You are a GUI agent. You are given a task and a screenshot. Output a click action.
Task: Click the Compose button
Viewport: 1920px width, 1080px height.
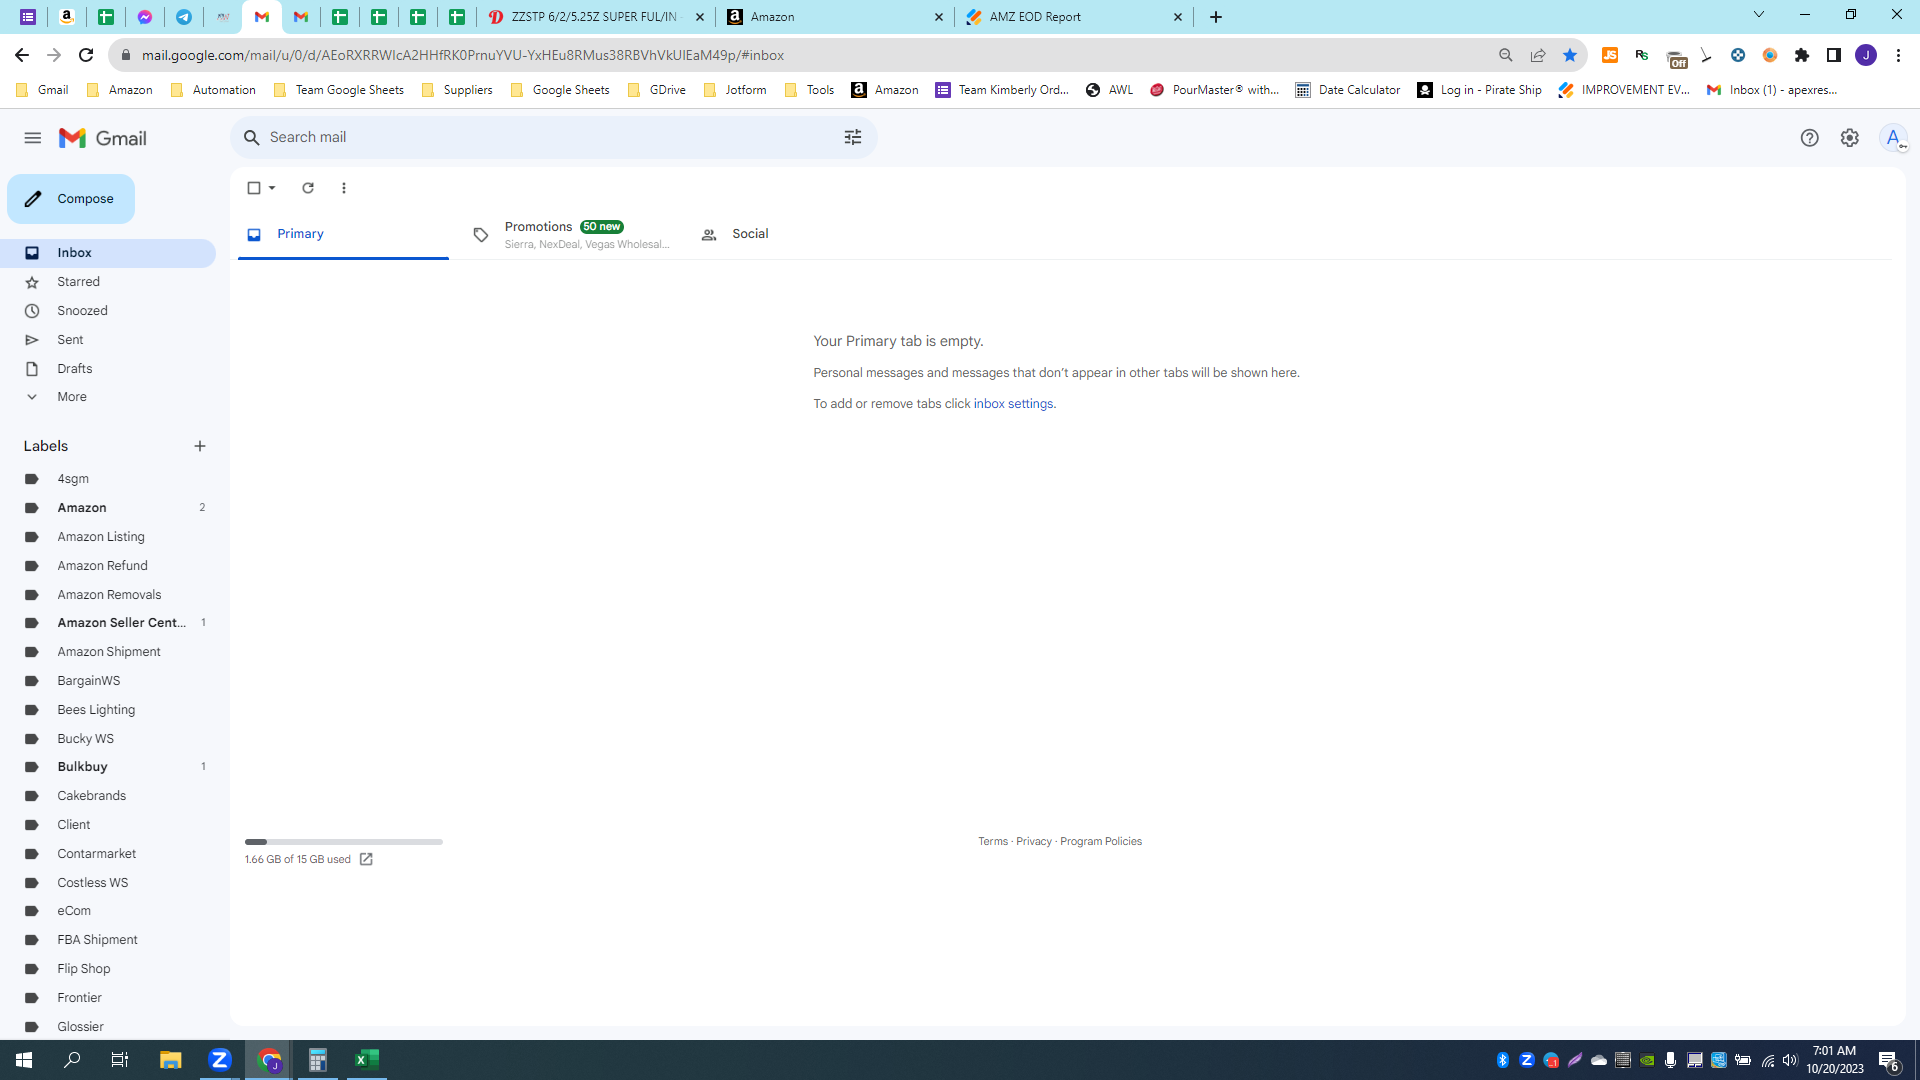click(x=71, y=199)
